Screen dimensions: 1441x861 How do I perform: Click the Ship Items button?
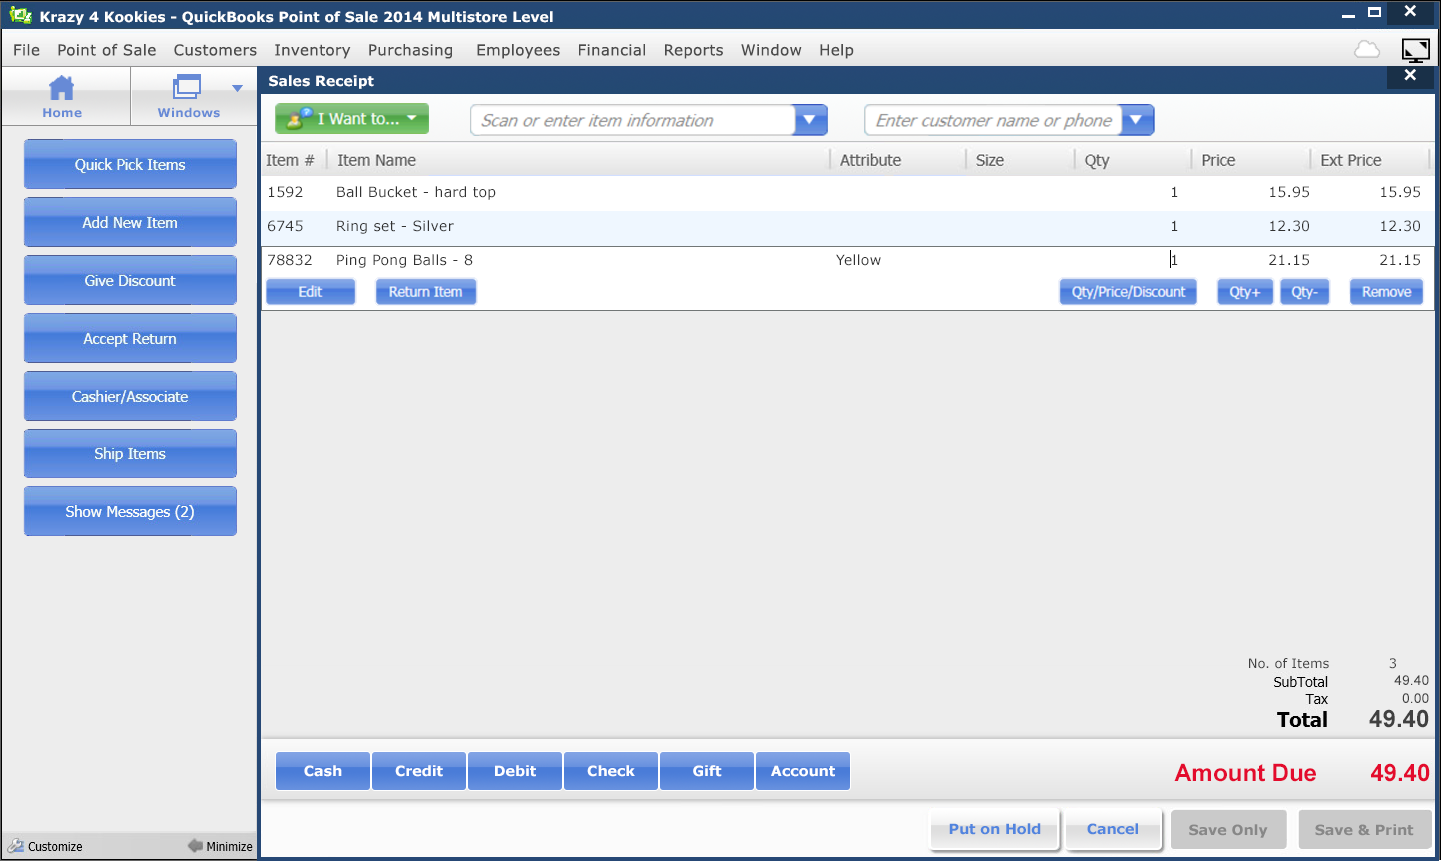tap(130, 453)
